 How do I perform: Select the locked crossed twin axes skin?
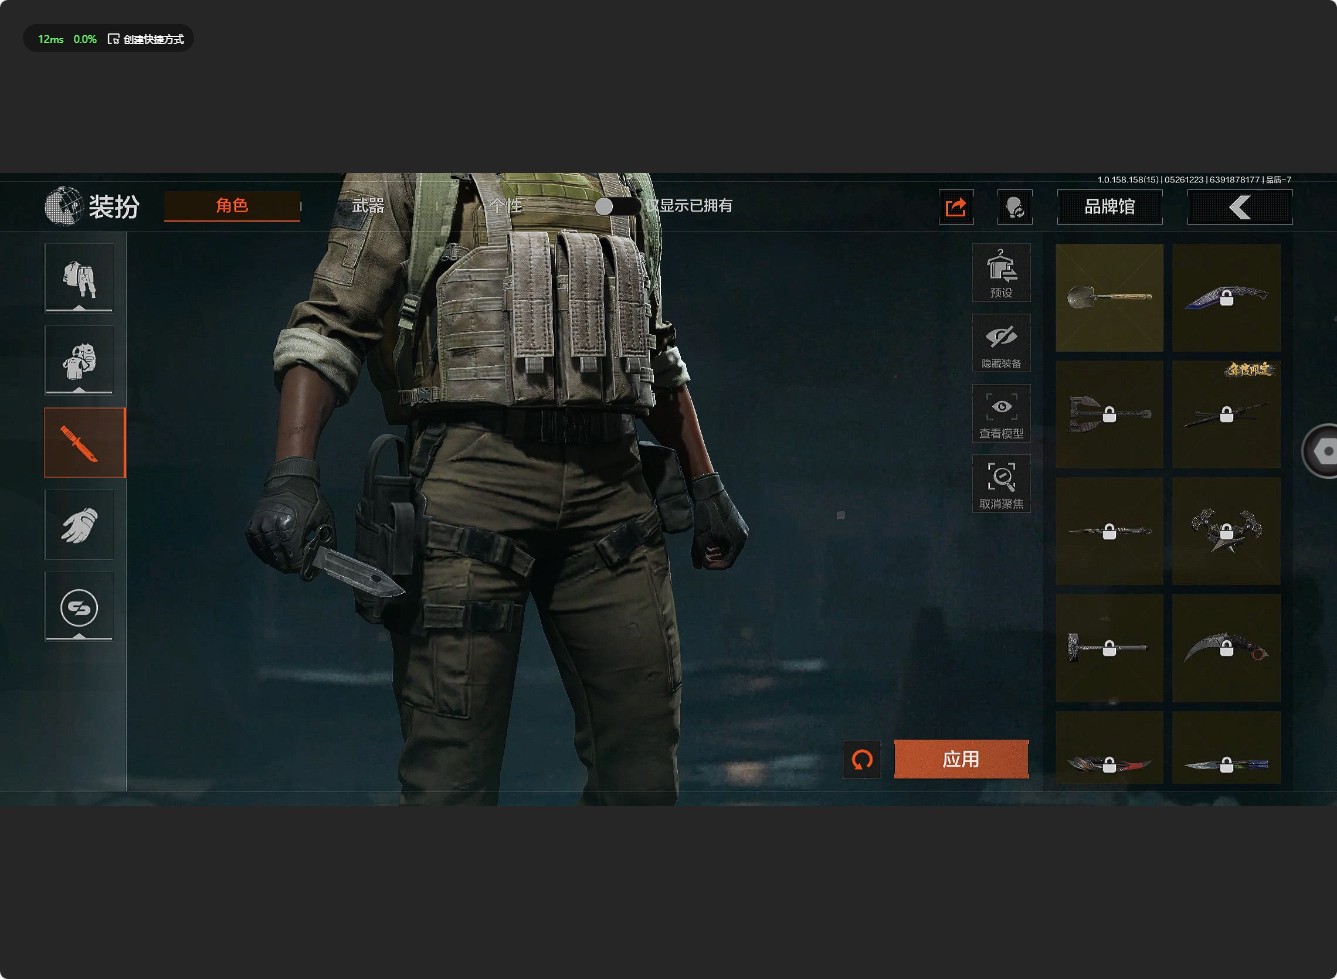1227,531
